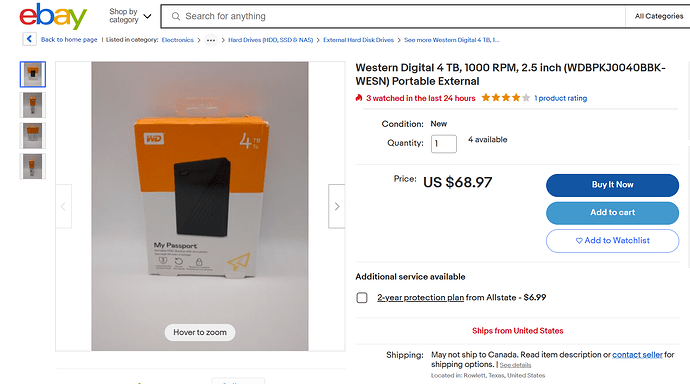Show previous product image arrow
The height and width of the screenshot is (384, 690).
click(63, 206)
